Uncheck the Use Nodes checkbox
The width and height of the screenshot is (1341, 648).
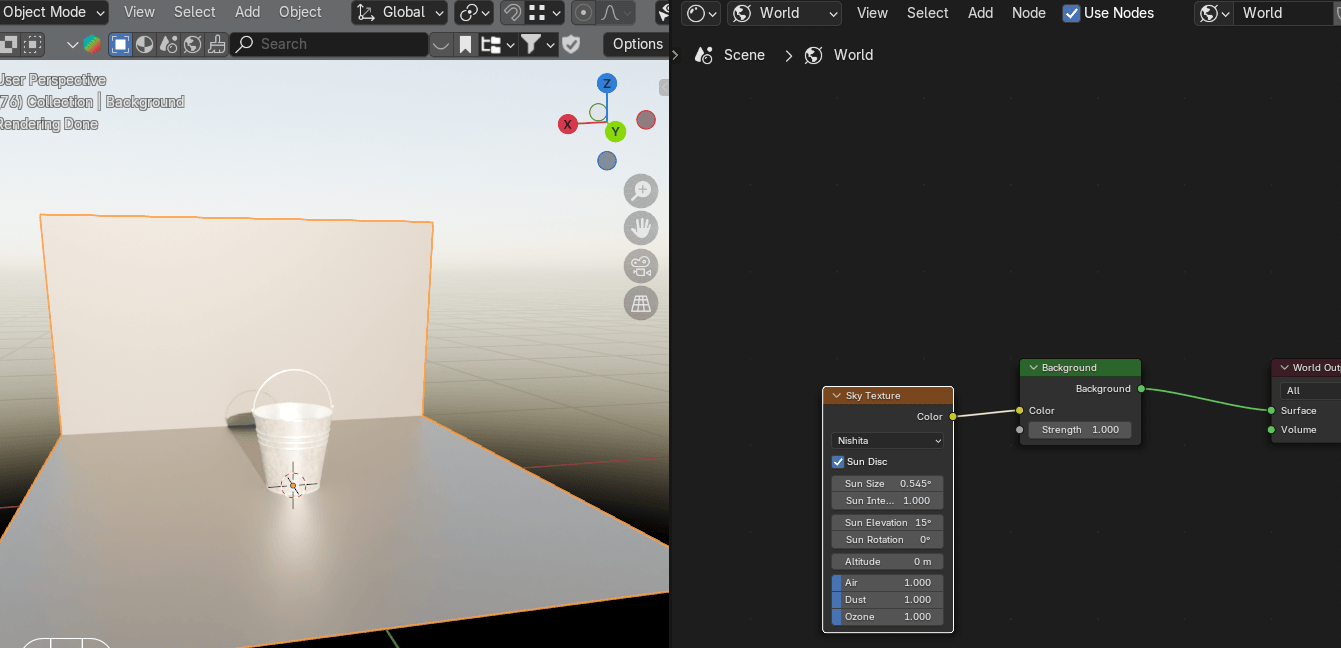pyautogui.click(x=1071, y=13)
